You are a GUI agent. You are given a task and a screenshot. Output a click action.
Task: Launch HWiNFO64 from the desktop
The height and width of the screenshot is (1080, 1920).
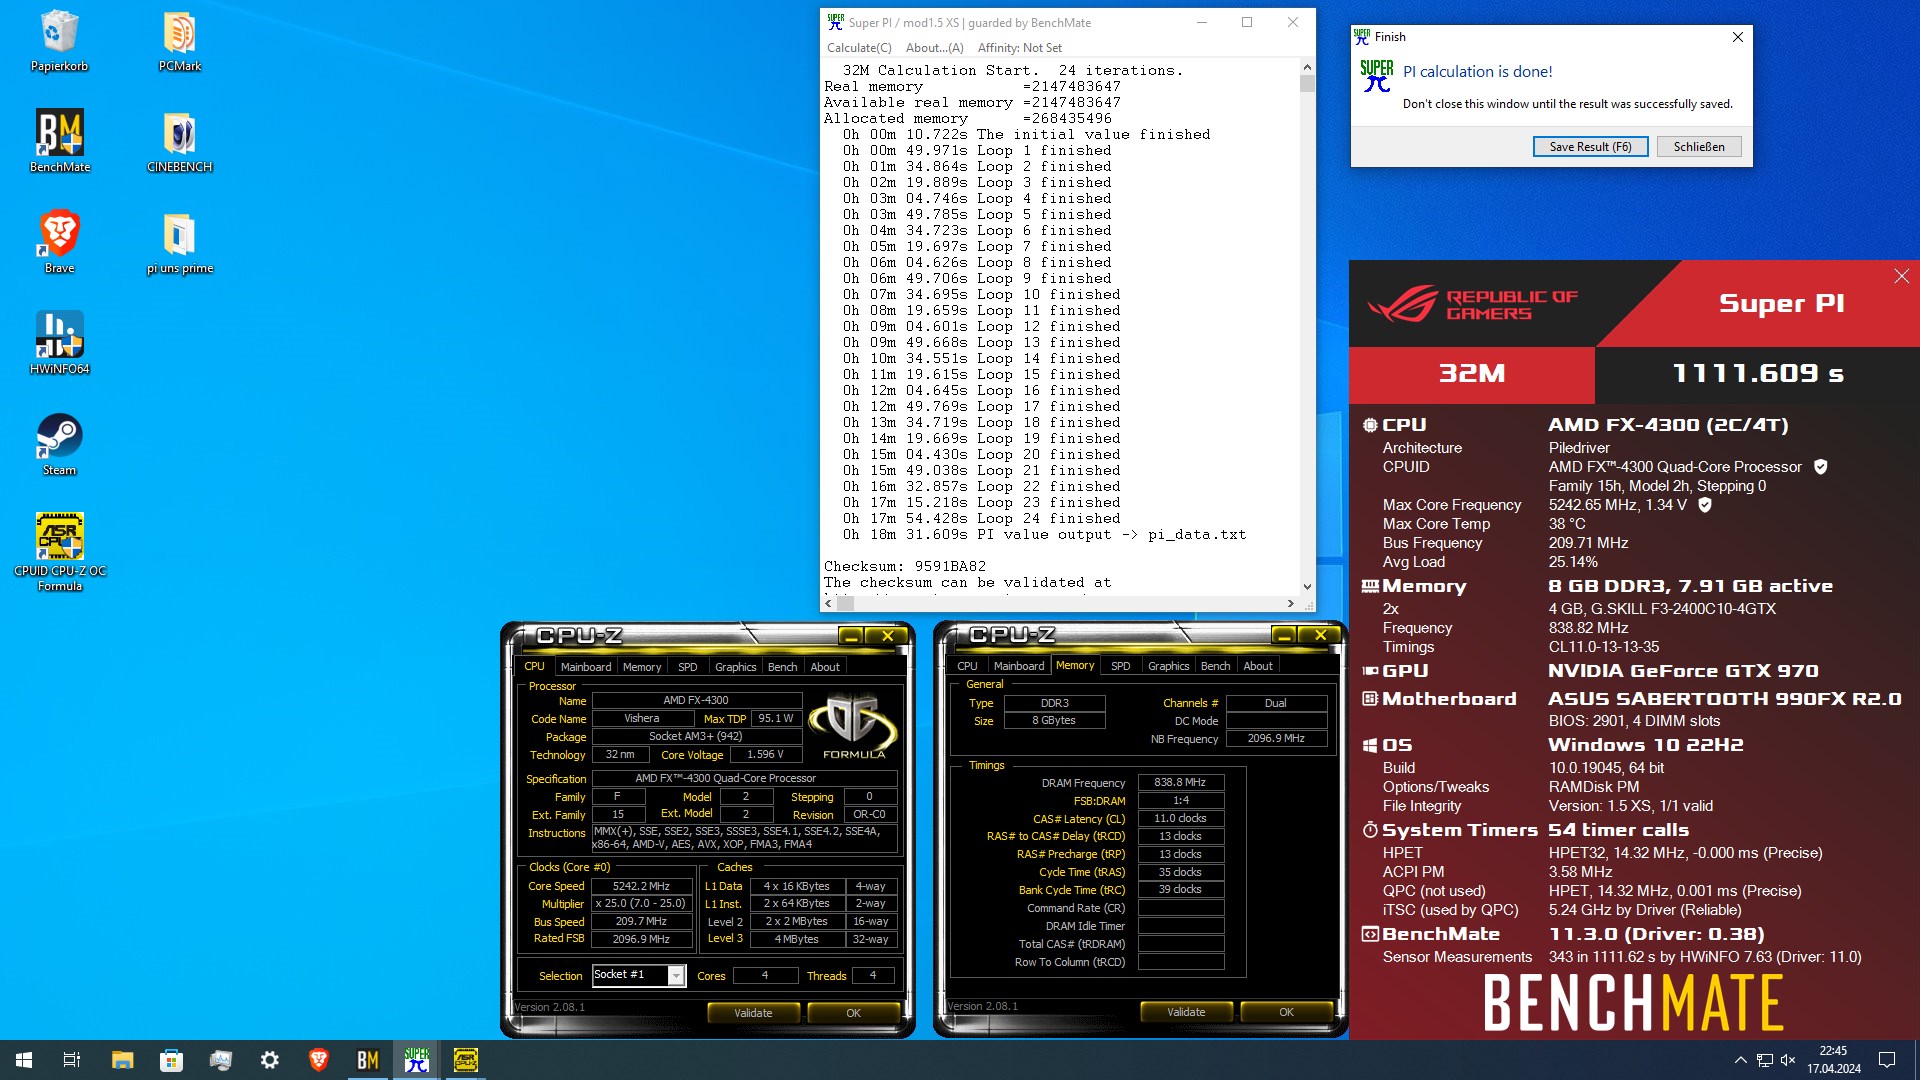coord(59,344)
